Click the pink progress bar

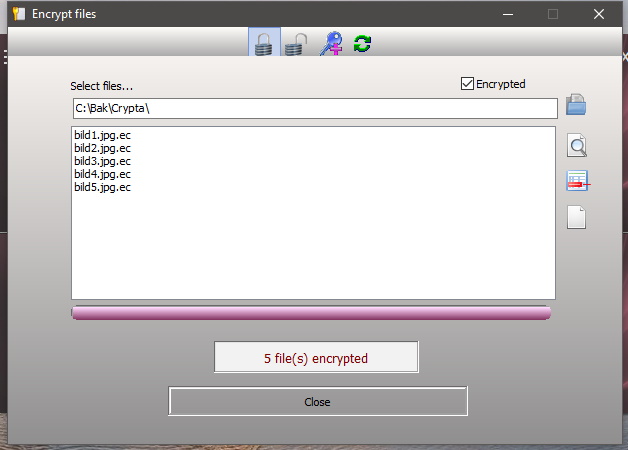pos(311,313)
